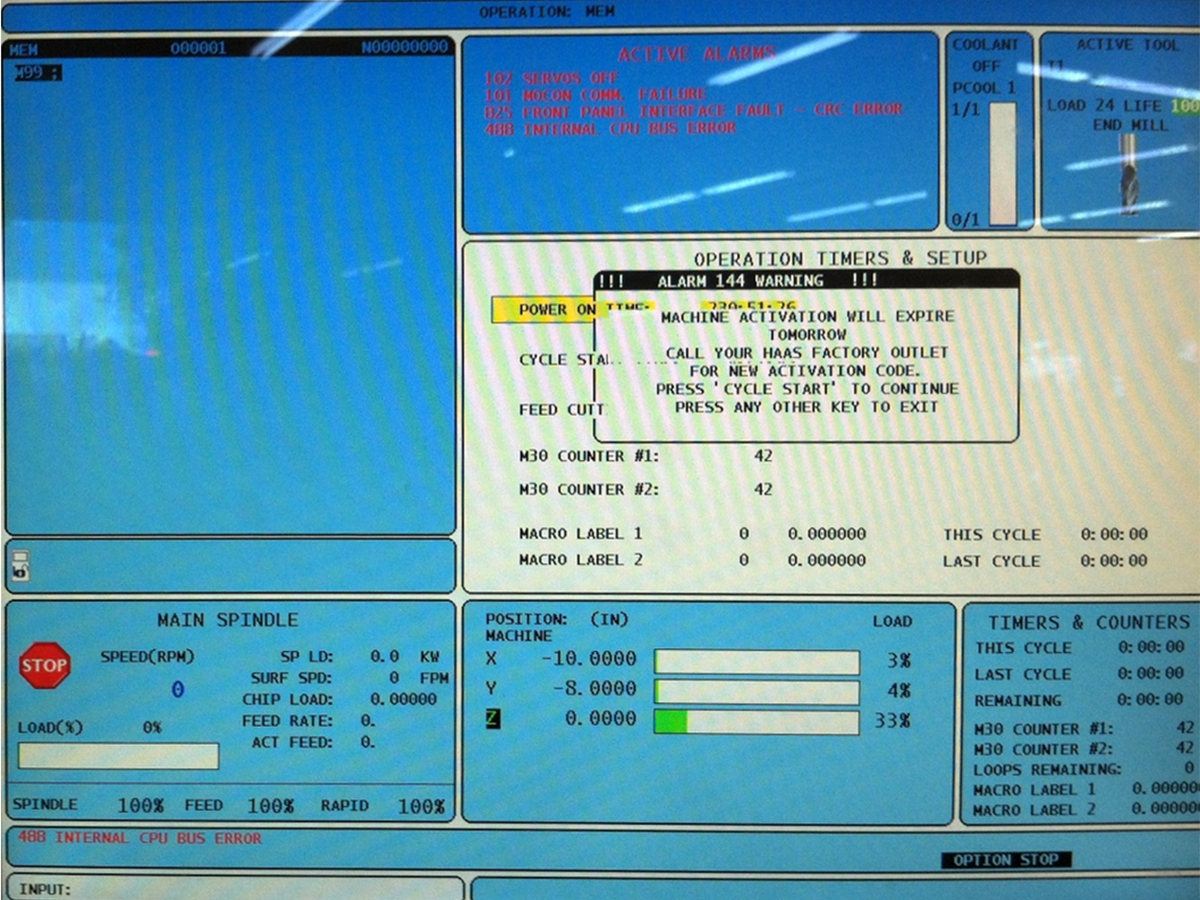
Task: Click the 488 error in the bottom message bar
Action: click(139, 838)
